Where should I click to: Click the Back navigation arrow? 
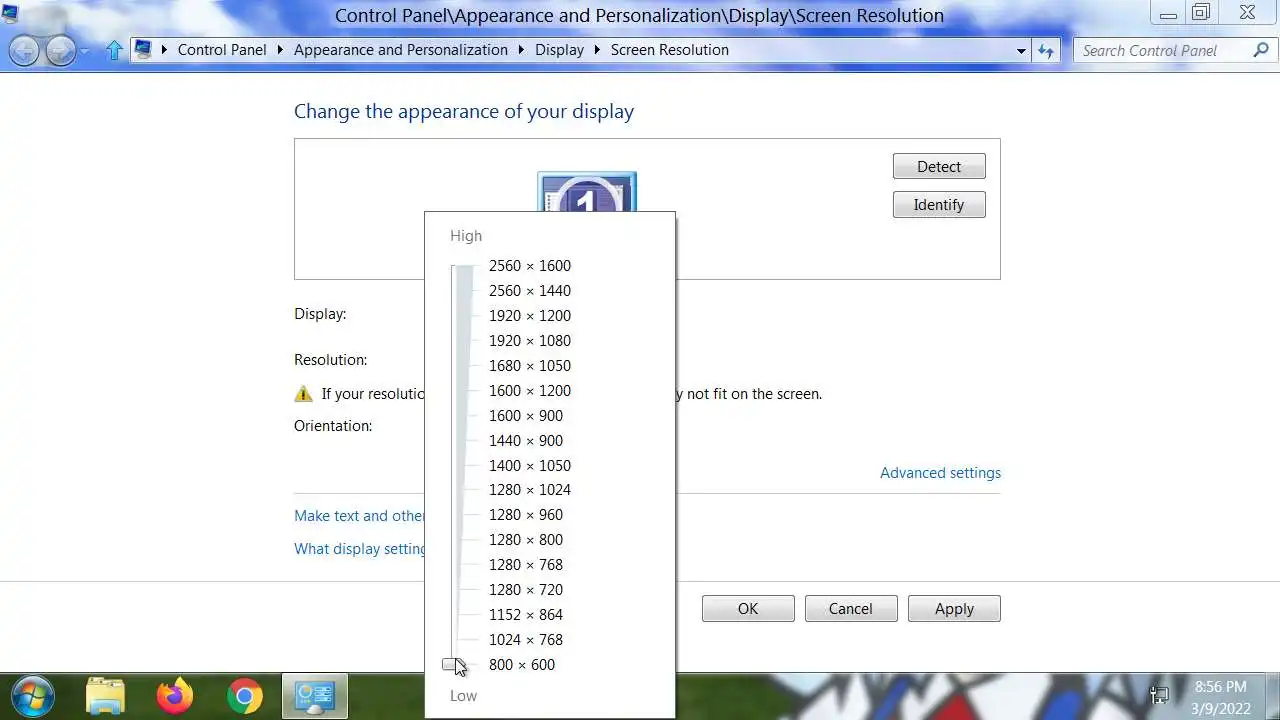24,50
